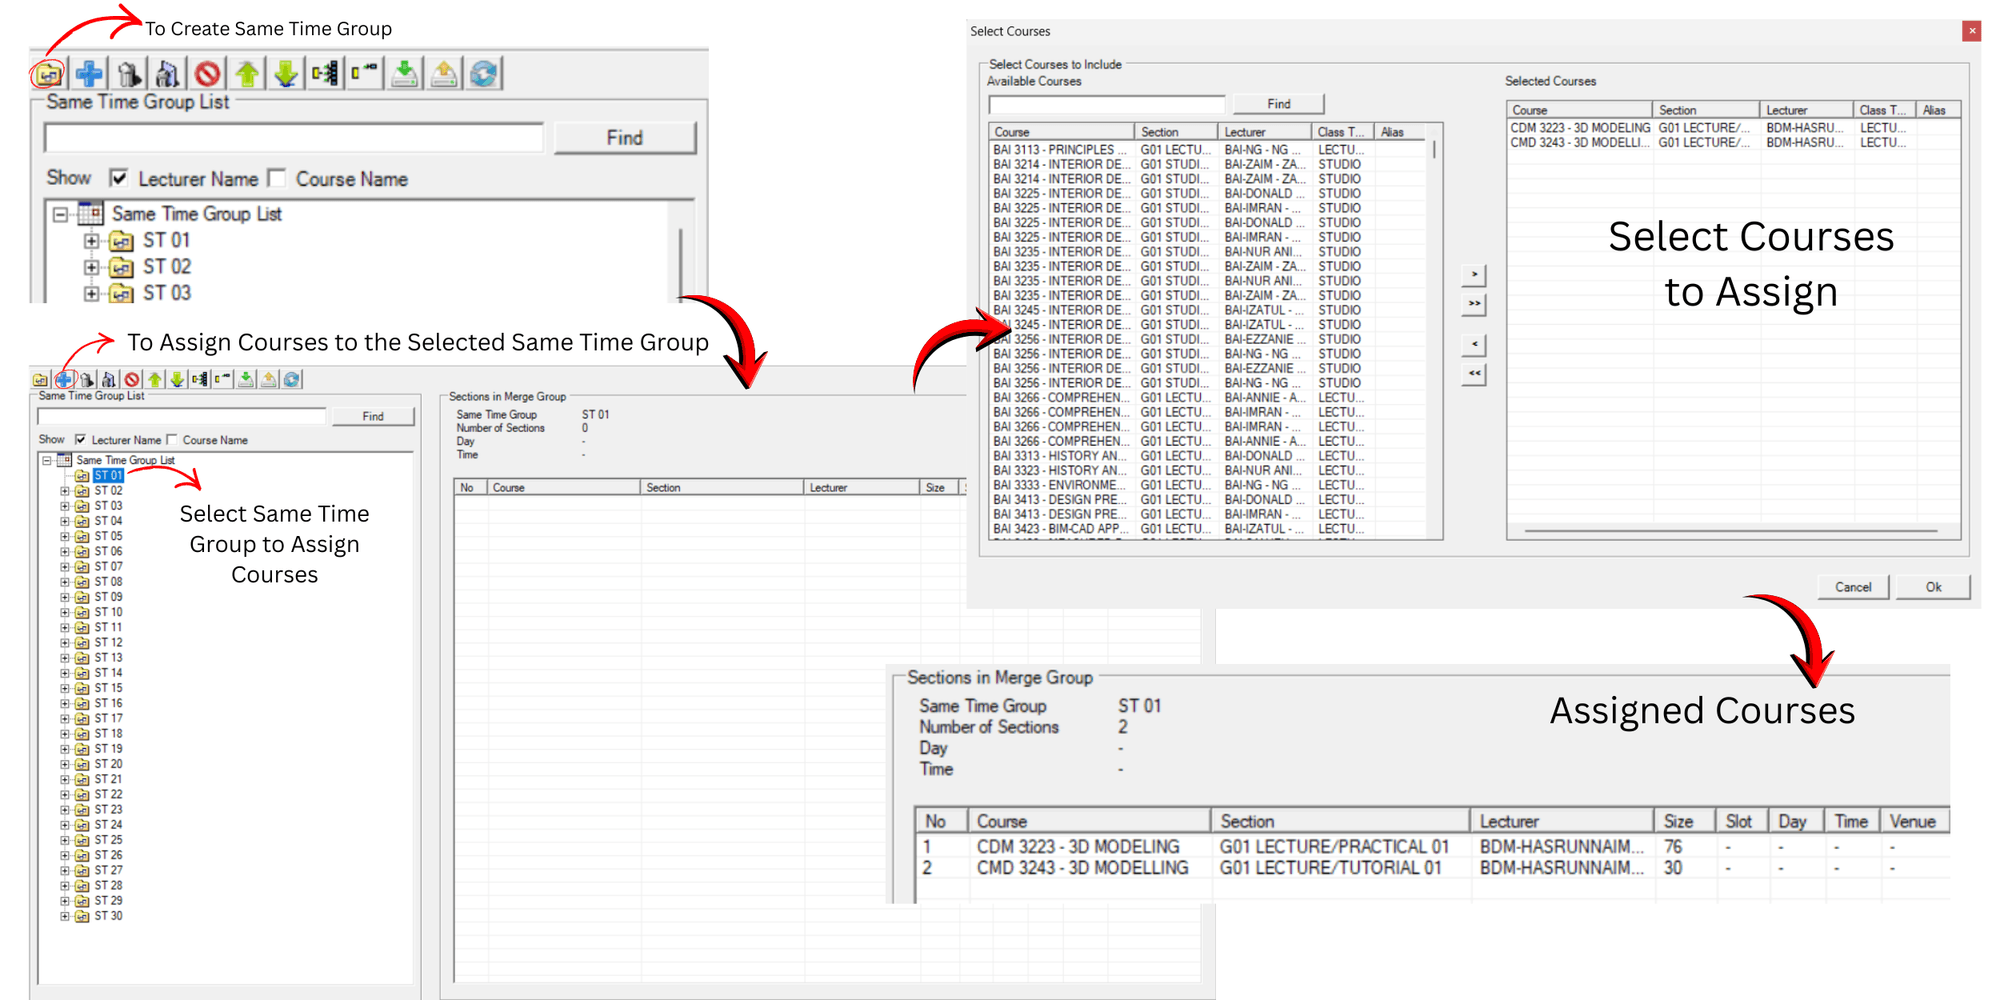Uncheck Lecturer Name in enlarged Same Time Group List
Viewport: 2000px width, 1000px height.
click(x=119, y=178)
